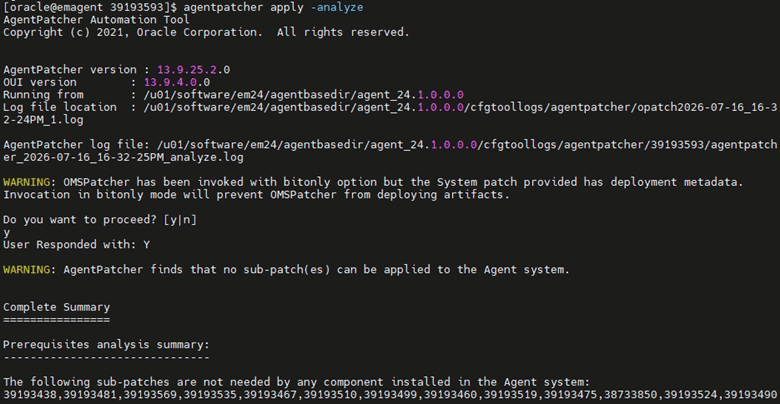Click the '-analyze' option in command line
The image size is (780, 404).
click(337, 7)
